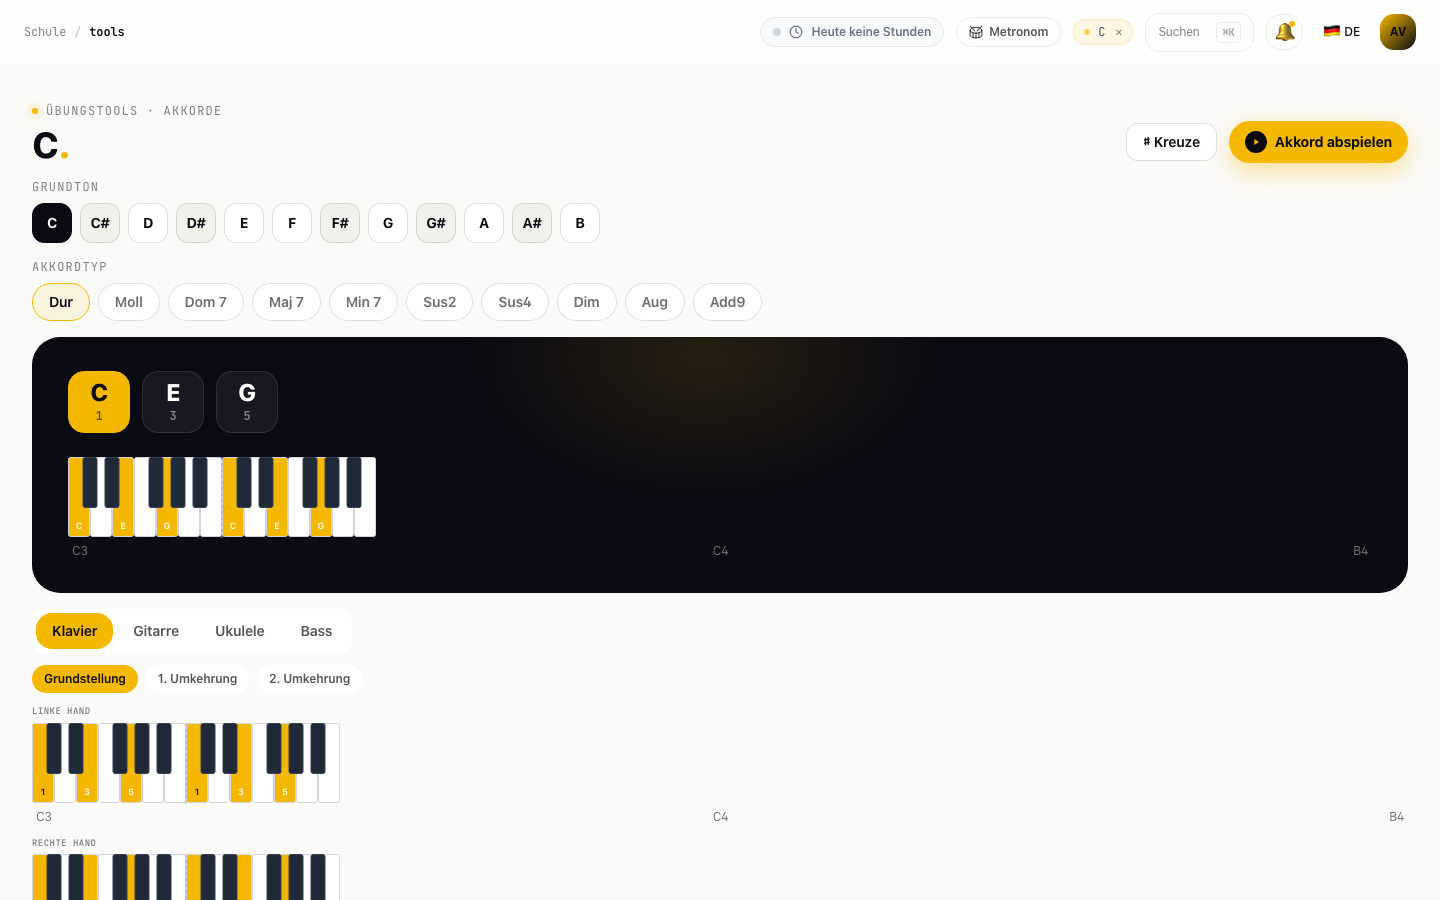Screen dimensions: 1440x900
Task: Open the AV user avatar menu
Action: pyautogui.click(x=1398, y=32)
